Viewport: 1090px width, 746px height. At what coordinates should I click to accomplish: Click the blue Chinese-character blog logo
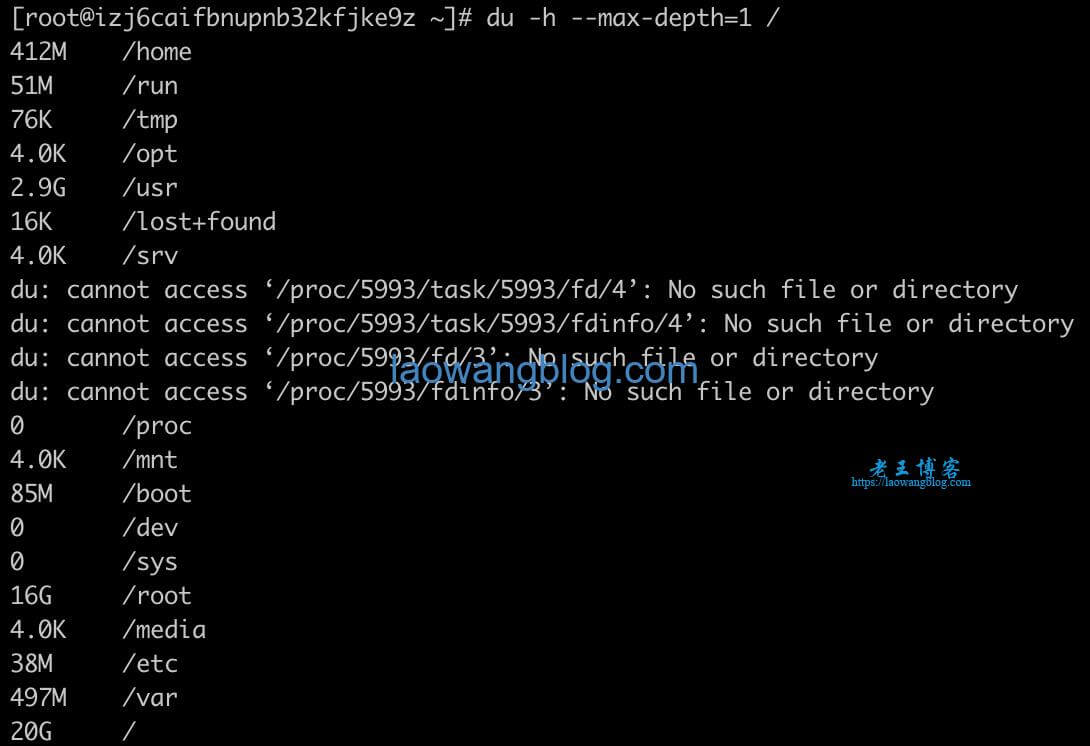(914, 467)
